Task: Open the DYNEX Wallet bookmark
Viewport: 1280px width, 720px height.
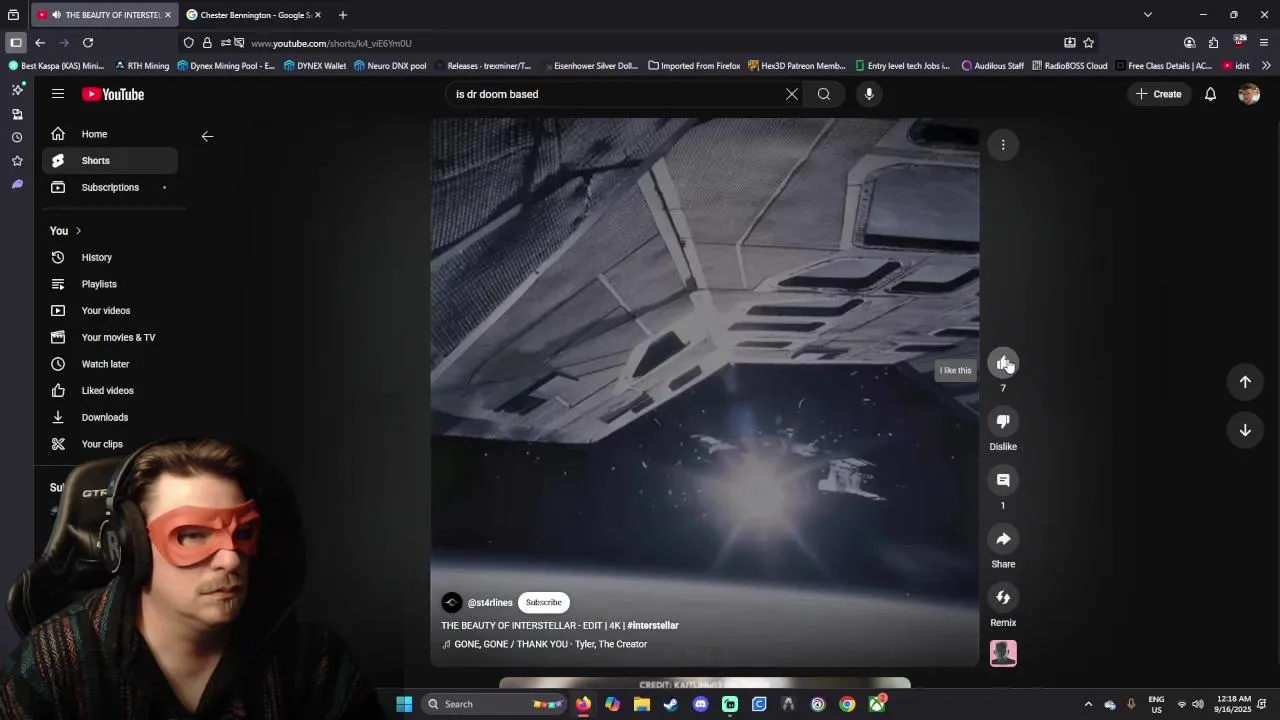Action: point(314,66)
